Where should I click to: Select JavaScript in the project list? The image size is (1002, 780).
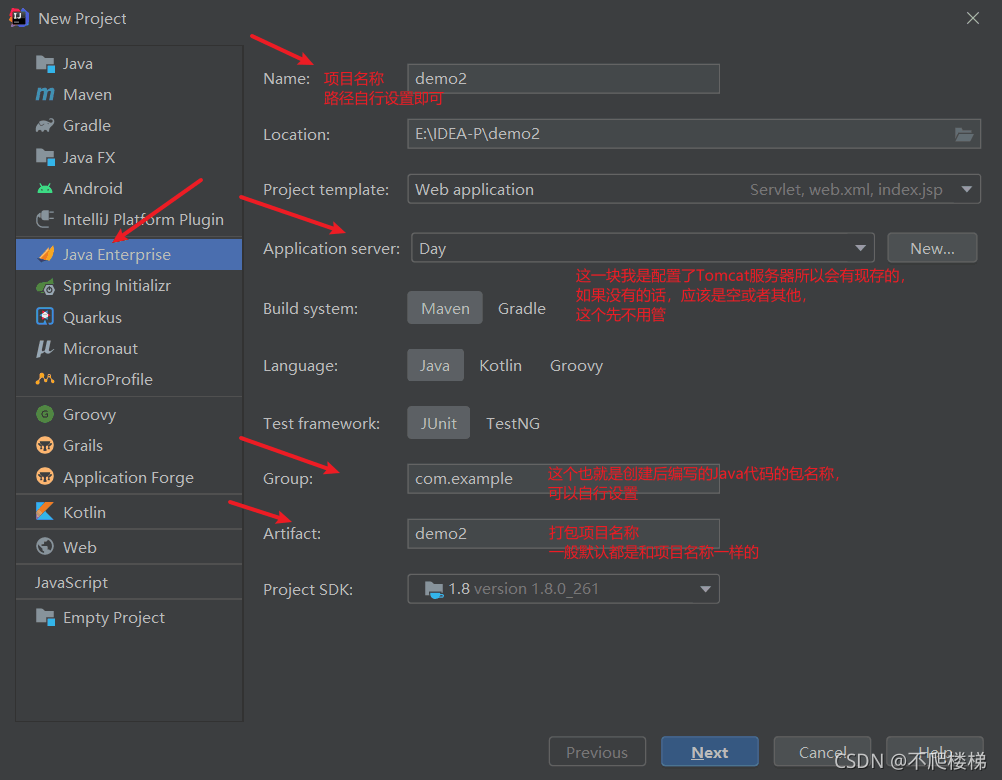129,582
